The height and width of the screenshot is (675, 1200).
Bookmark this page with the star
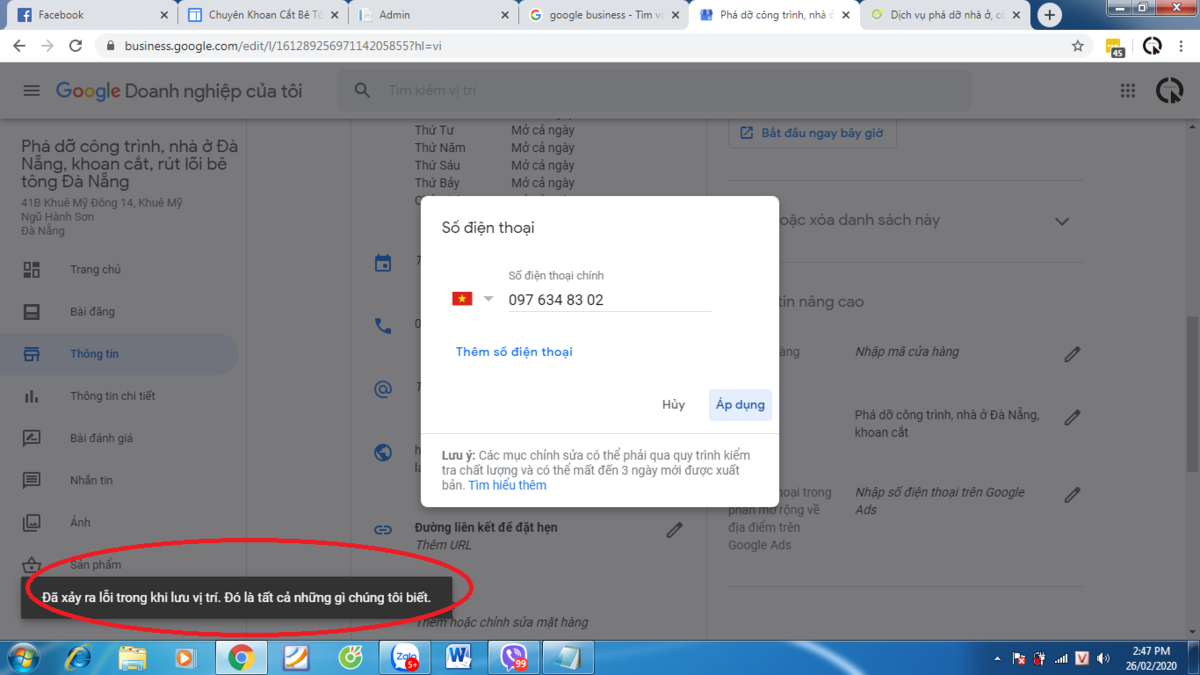click(x=1077, y=46)
